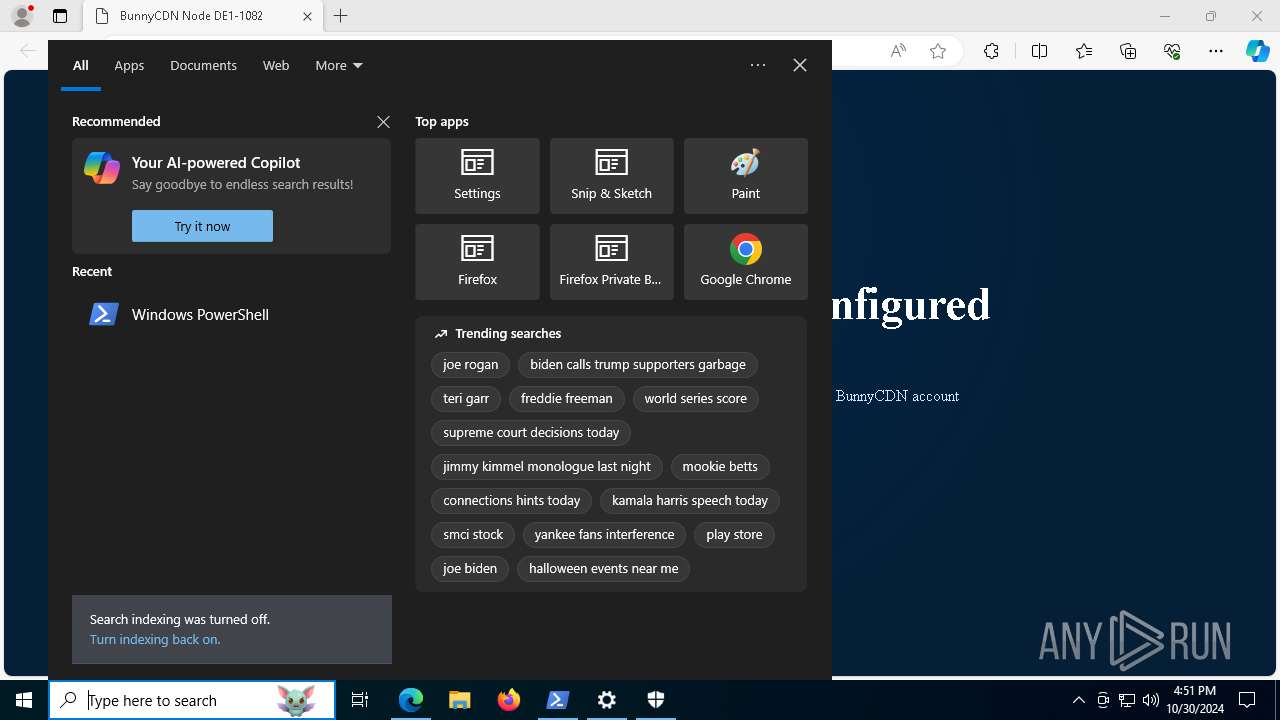Close BunnyCDN Node DE1-1082 tab
The height and width of the screenshot is (720, 1280).
(307, 16)
